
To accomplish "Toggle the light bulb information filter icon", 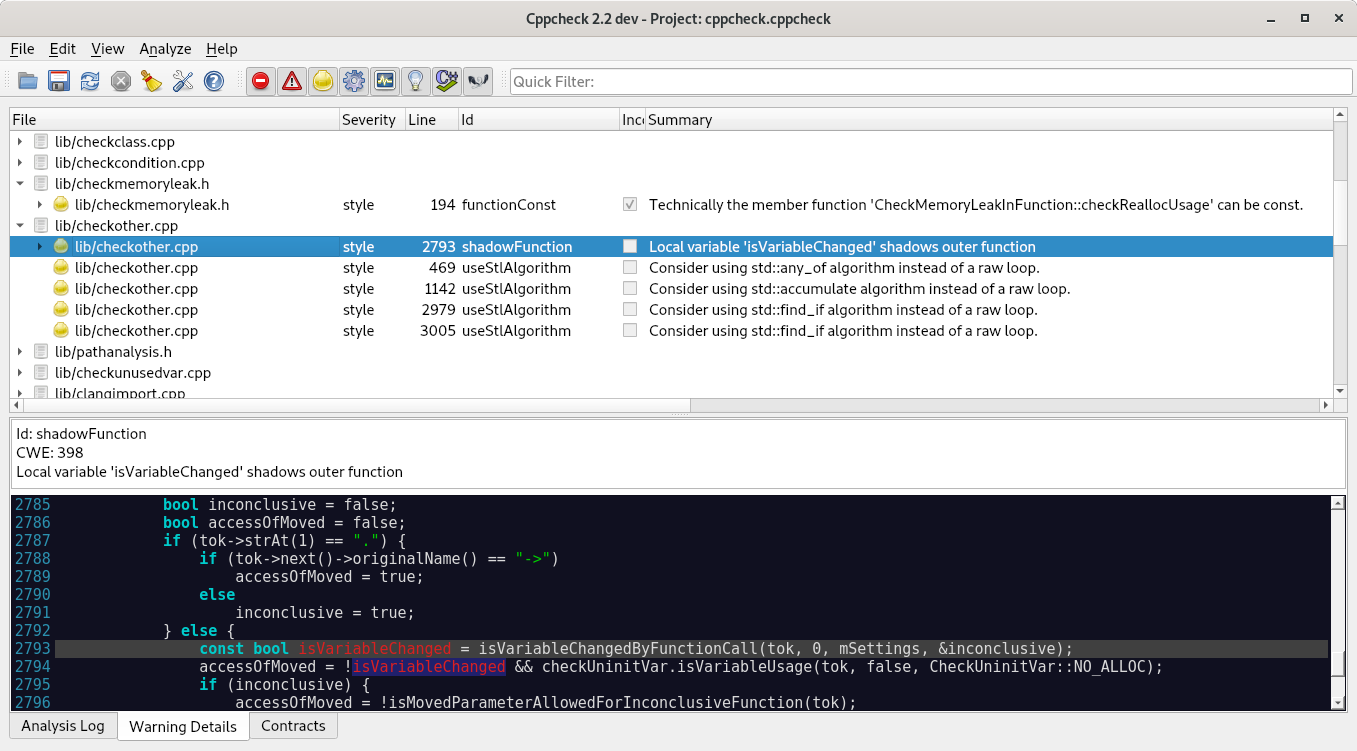I will click(416, 82).
